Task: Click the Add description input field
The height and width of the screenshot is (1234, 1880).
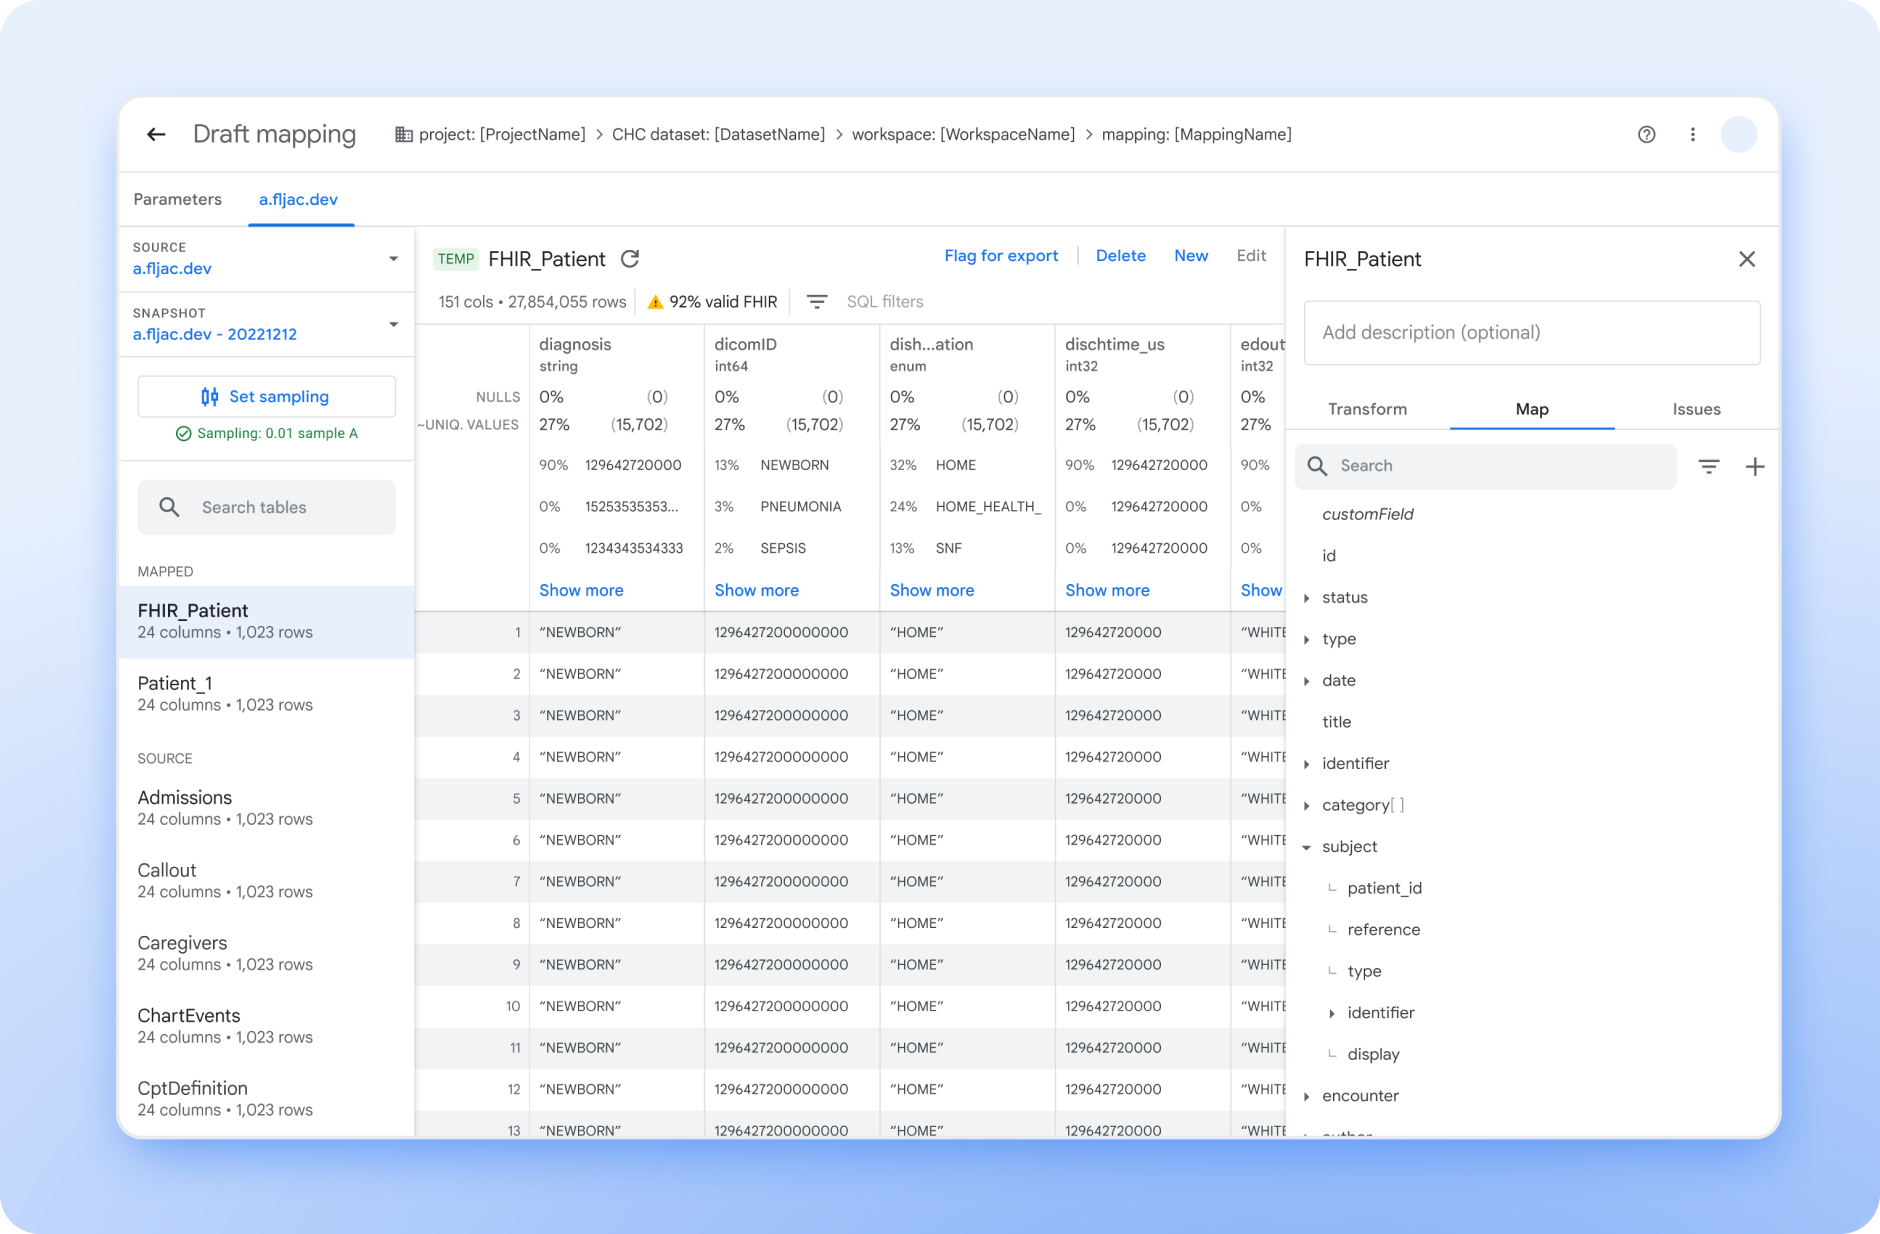Action: click(1531, 332)
